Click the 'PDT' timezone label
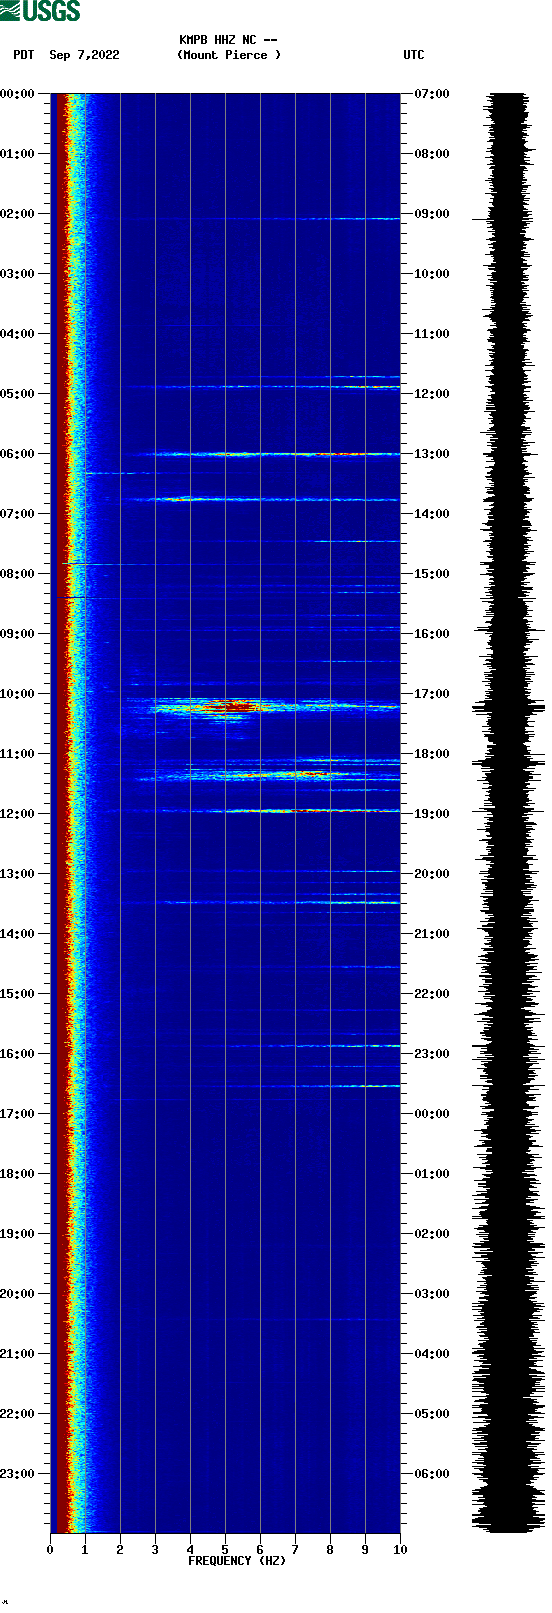The image size is (552, 1613). [x=24, y=55]
